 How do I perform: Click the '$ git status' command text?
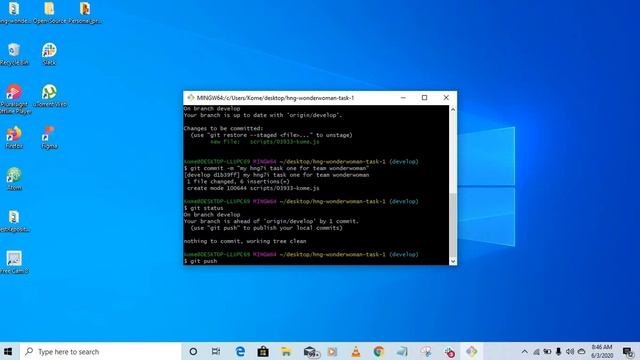point(204,208)
